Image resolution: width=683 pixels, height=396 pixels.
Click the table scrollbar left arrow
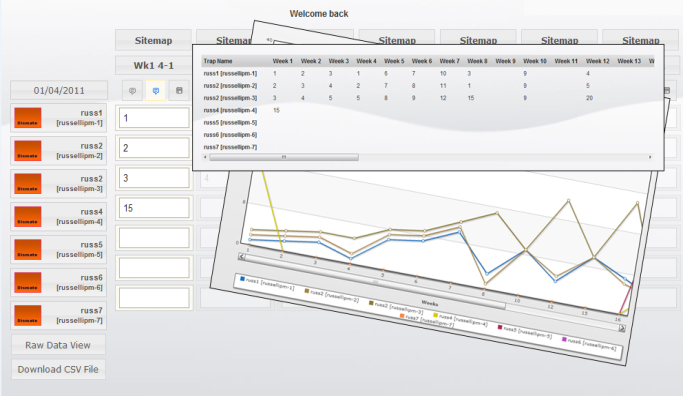(x=206, y=157)
